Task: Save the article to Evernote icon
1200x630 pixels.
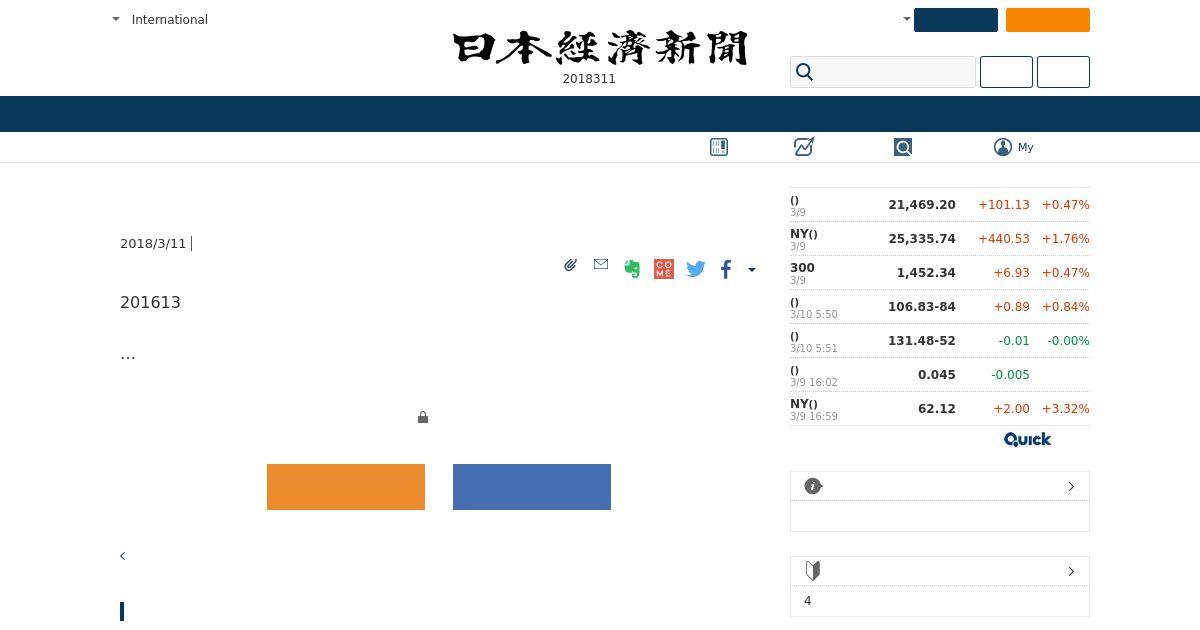Action: click(632, 268)
